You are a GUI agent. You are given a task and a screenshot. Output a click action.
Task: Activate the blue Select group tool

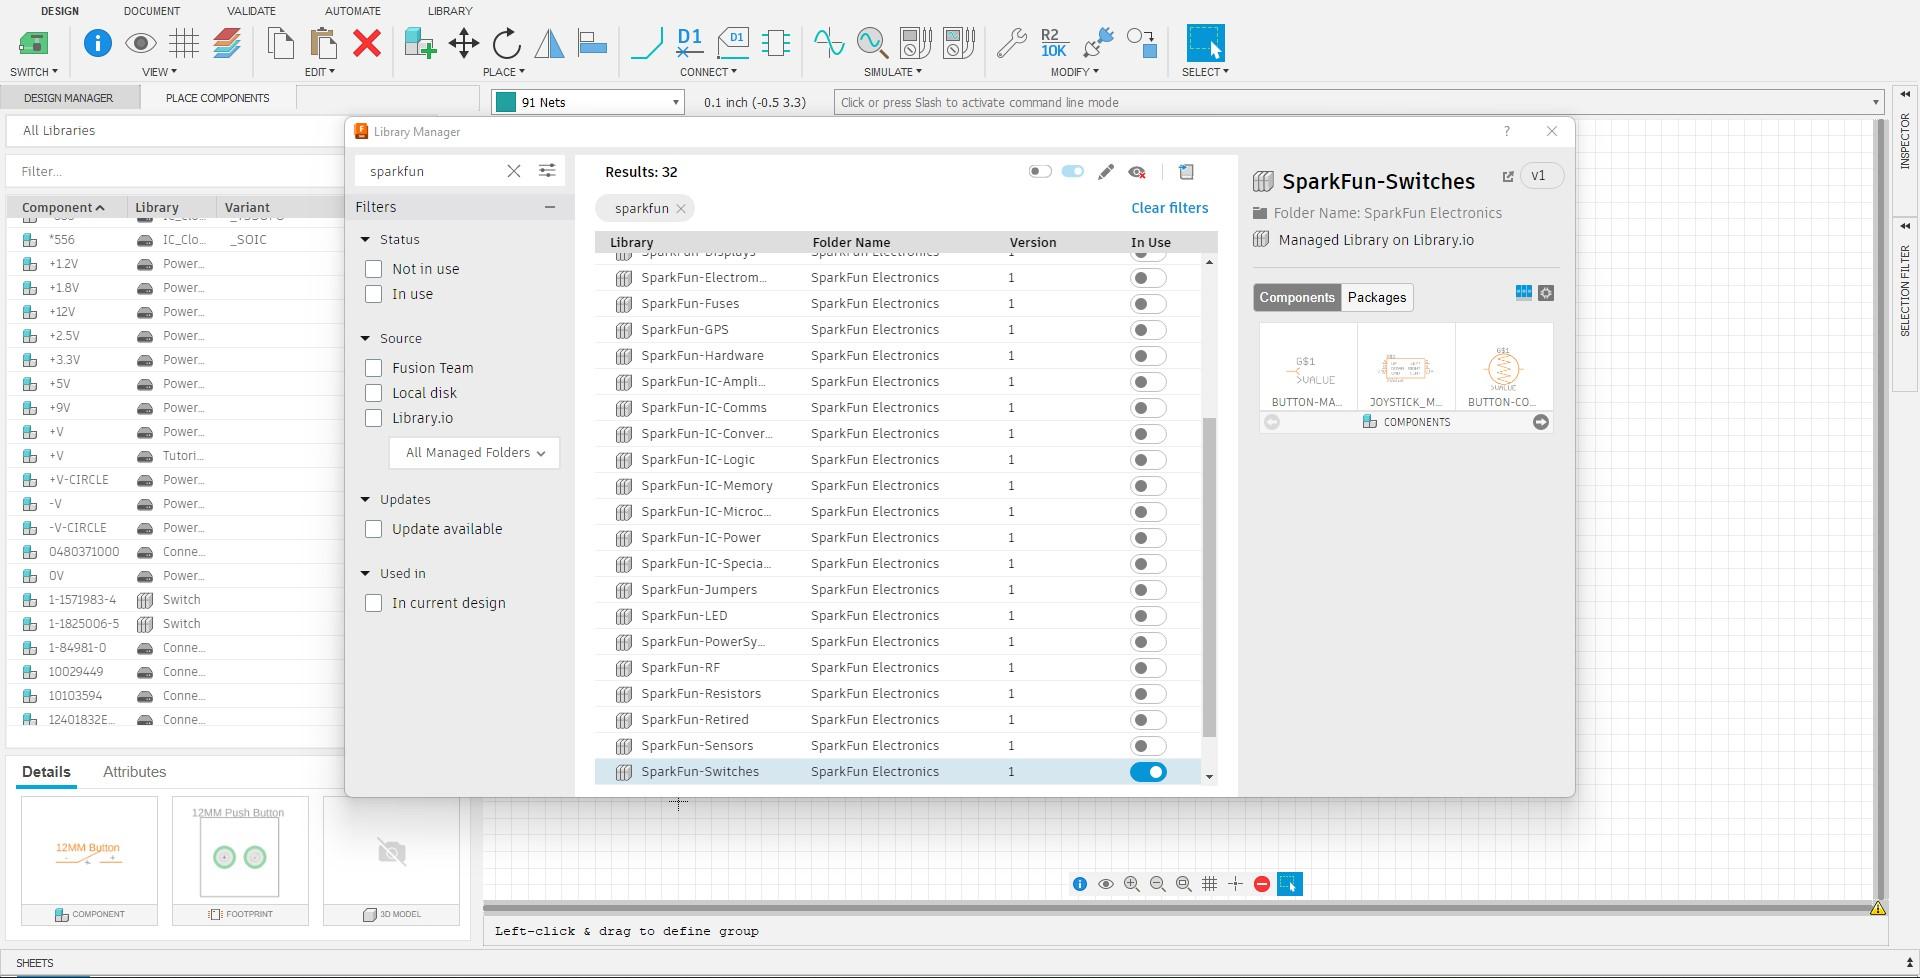[x=1205, y=43]
